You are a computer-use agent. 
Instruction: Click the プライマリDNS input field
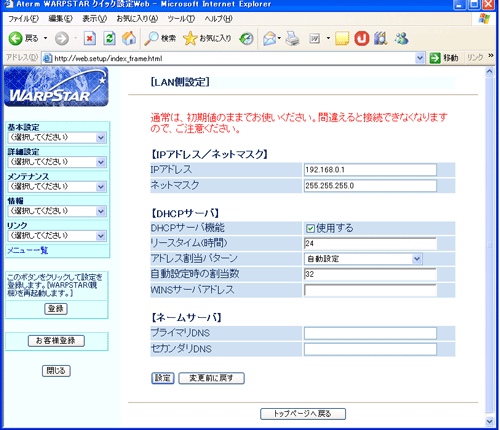pos(370,333)
